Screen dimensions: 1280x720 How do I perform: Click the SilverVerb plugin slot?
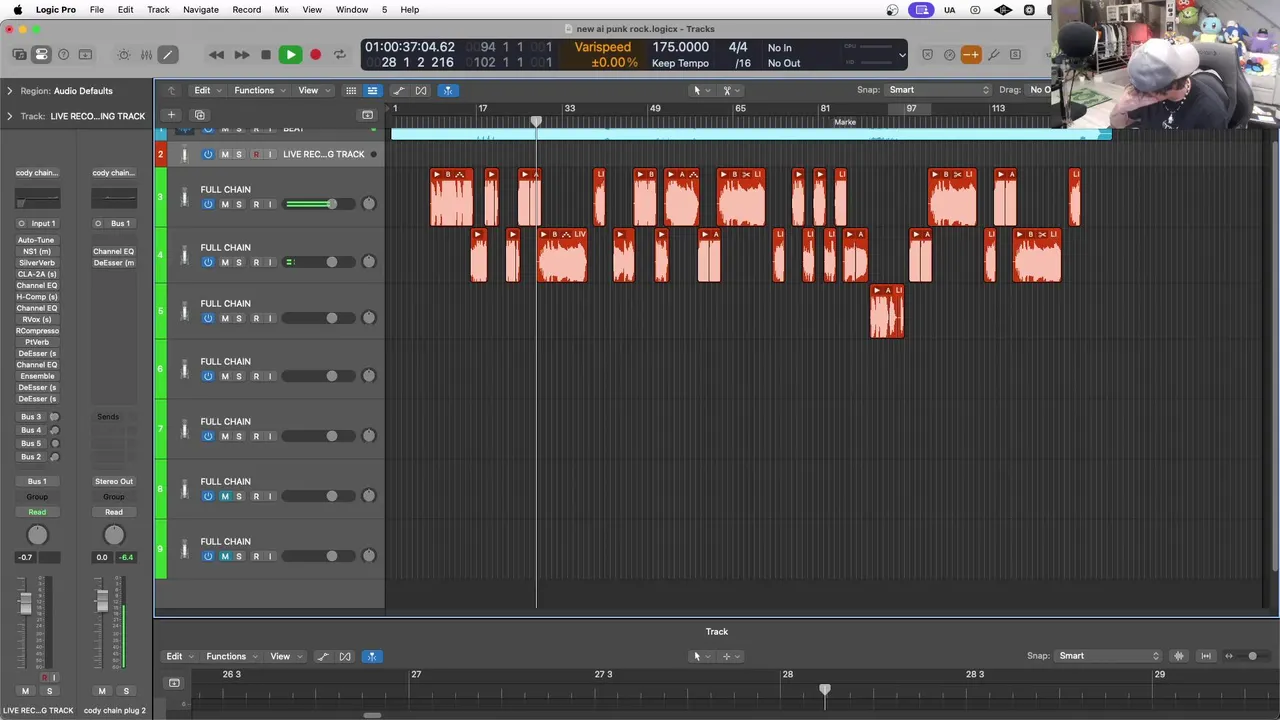click(37, 263)
